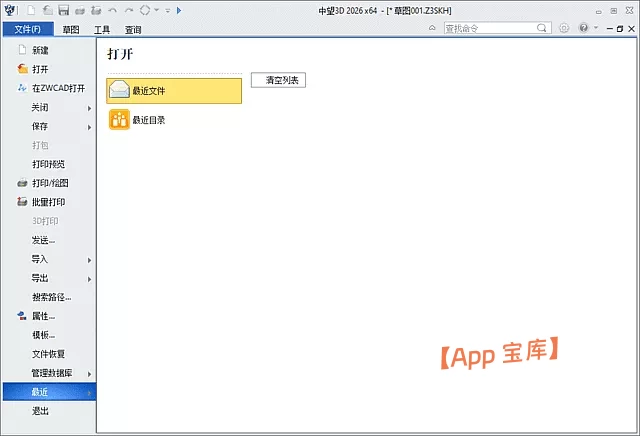Screen dimensions: 640x436
Task: Expand the 保存 submenu
Action: point(48,126)
